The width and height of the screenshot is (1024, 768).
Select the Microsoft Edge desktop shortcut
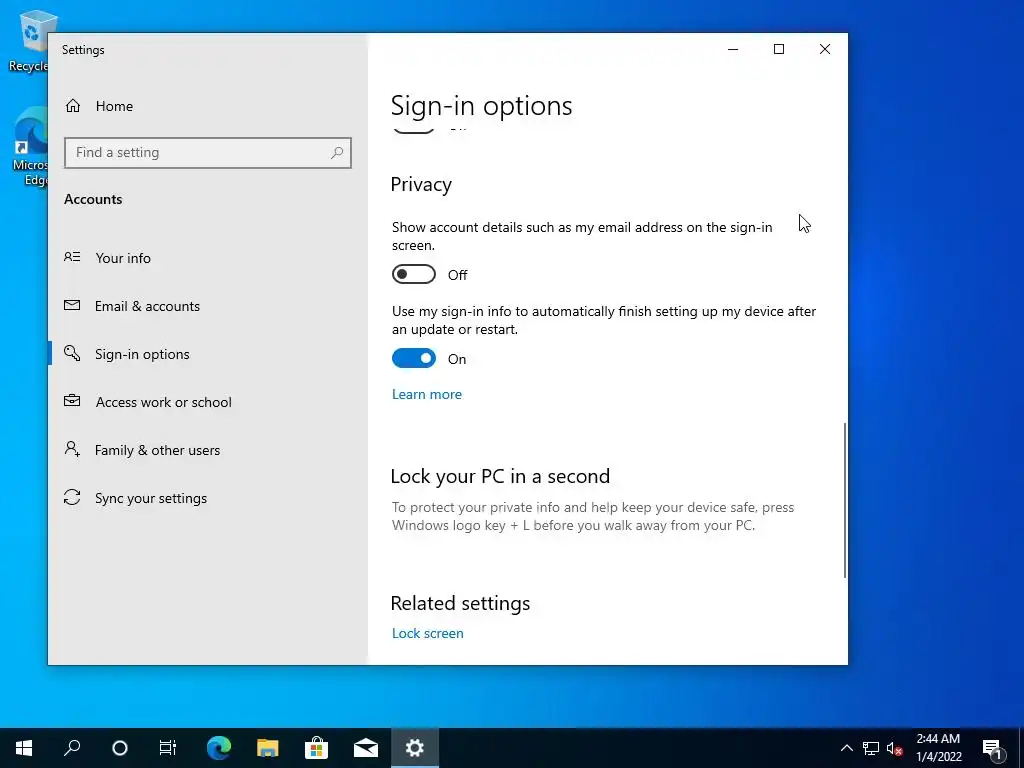(x=30, y=148)
